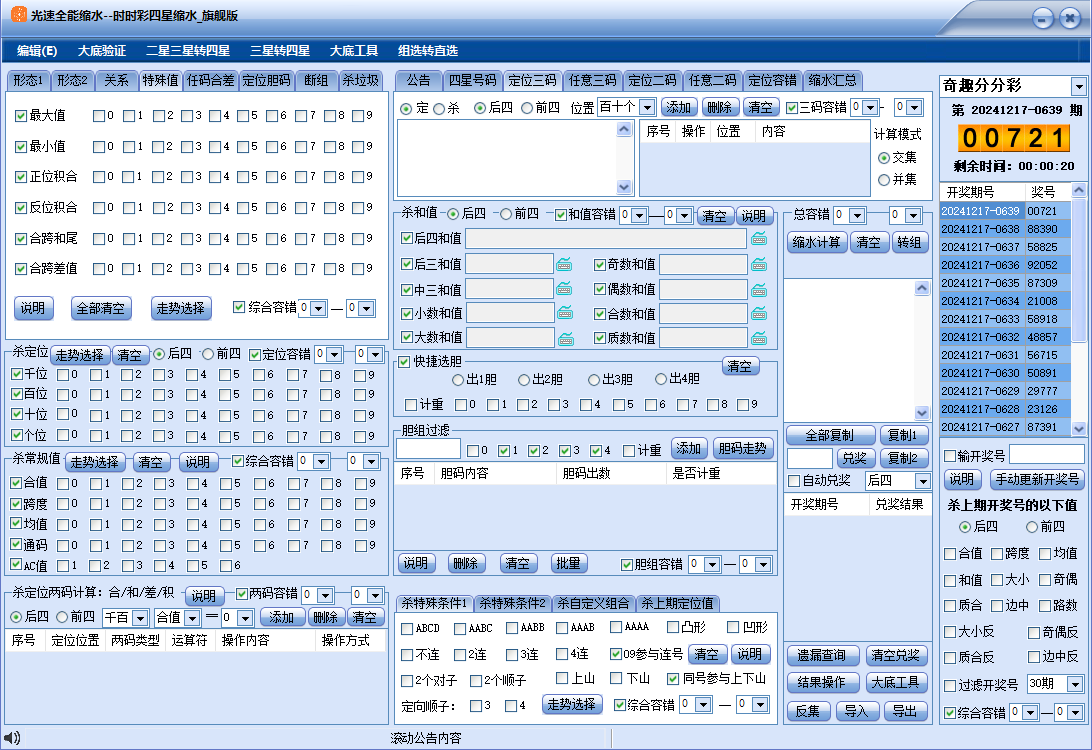The image size is (1092, 750).
Task: Open the keypad icon for 后三和值
Action: pos(565,264)
